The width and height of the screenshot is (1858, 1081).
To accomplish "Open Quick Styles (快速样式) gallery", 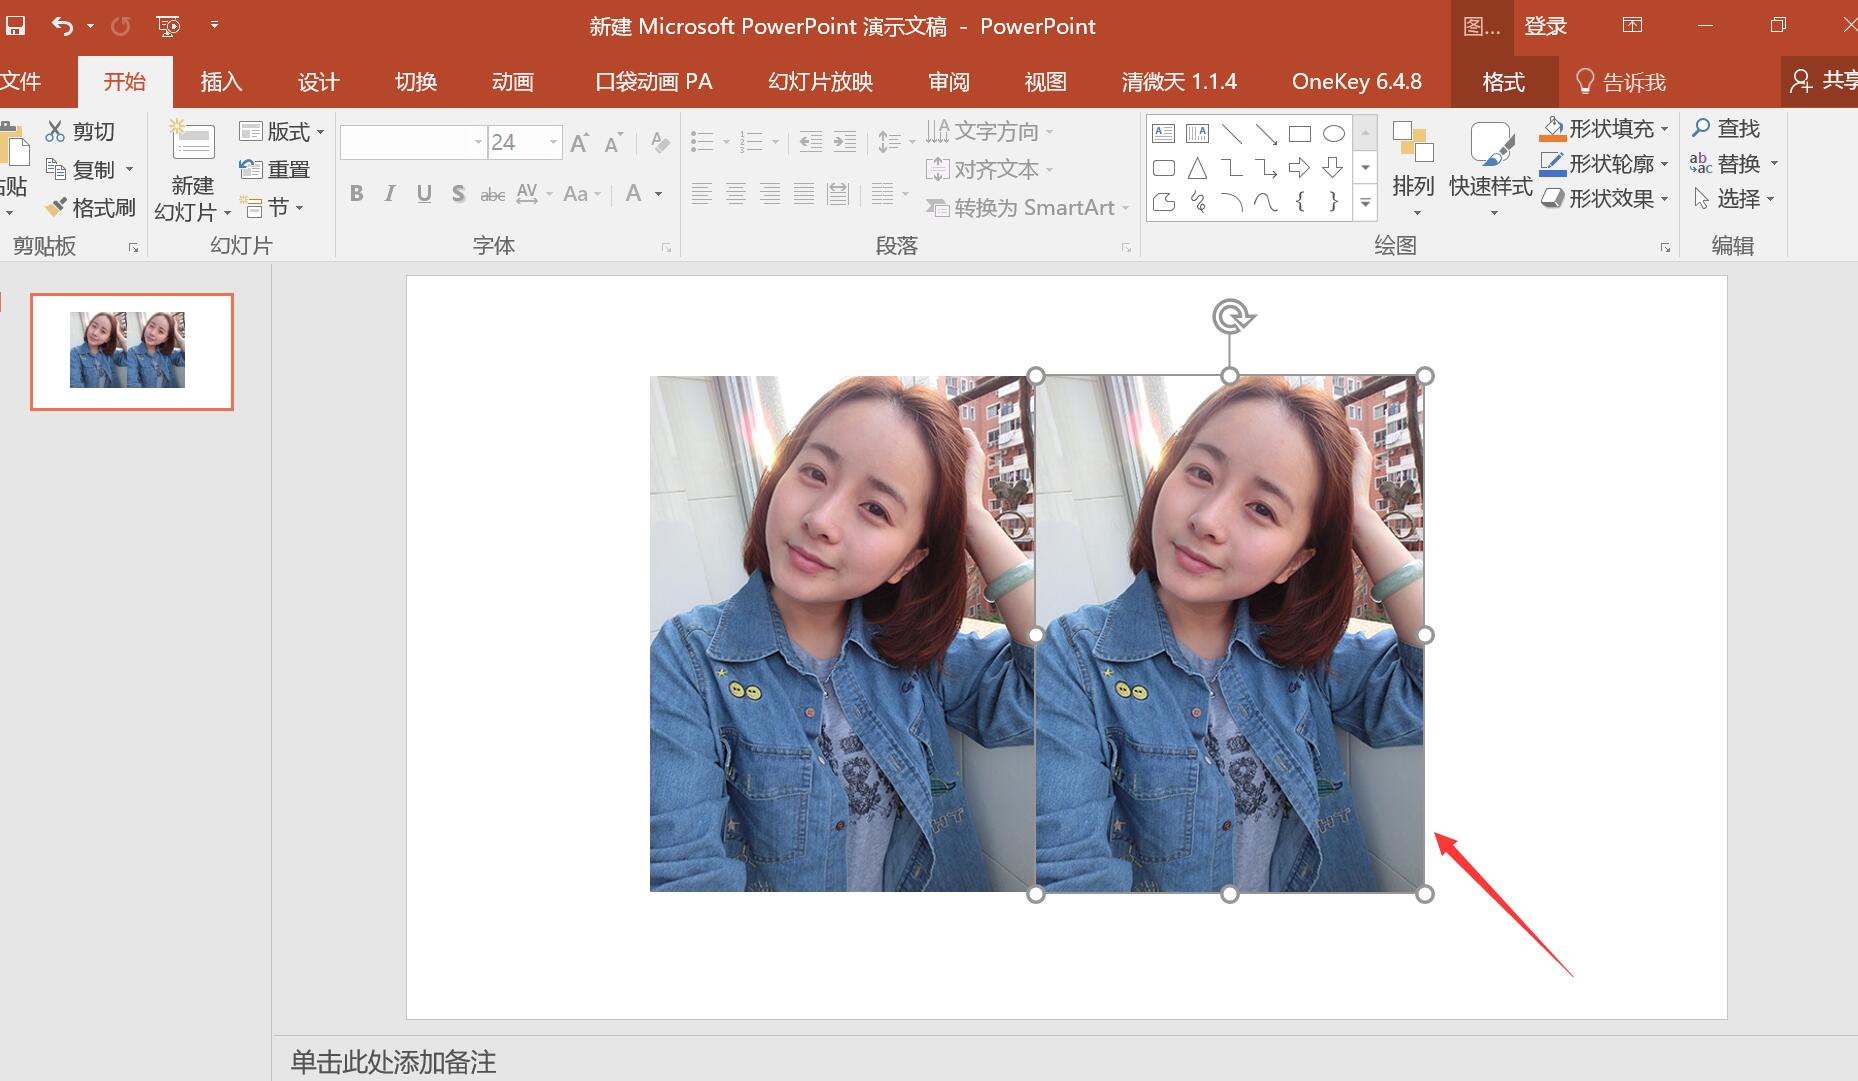I will click(1490, 169).
